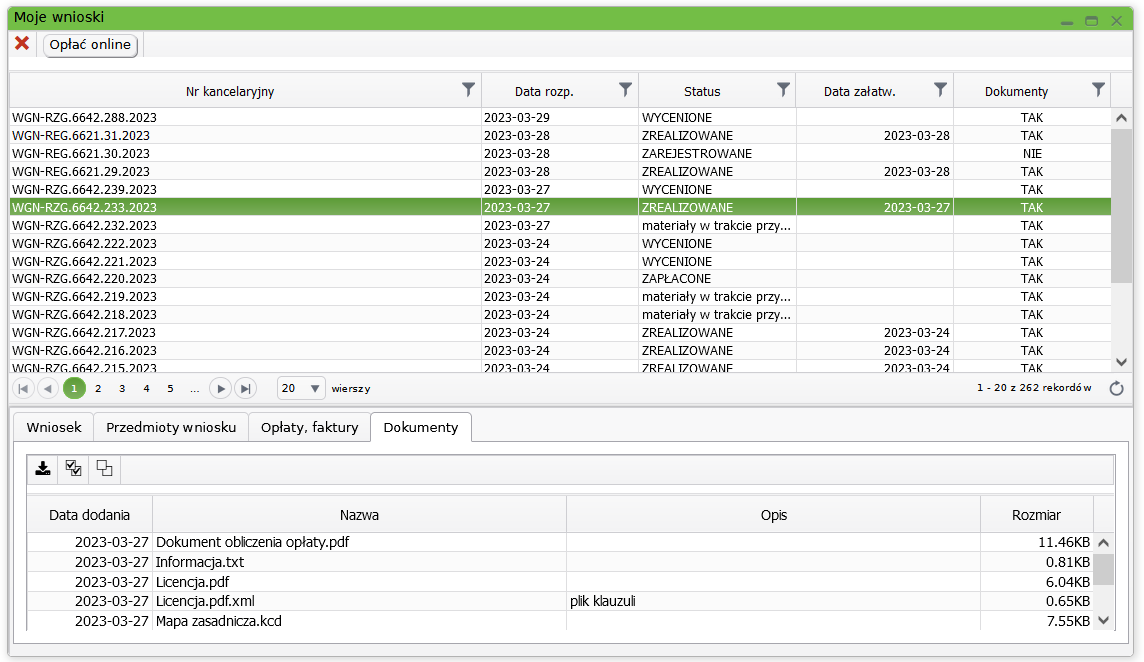Refresh the requests table
1144x662 pixels.
point(1117,388)
